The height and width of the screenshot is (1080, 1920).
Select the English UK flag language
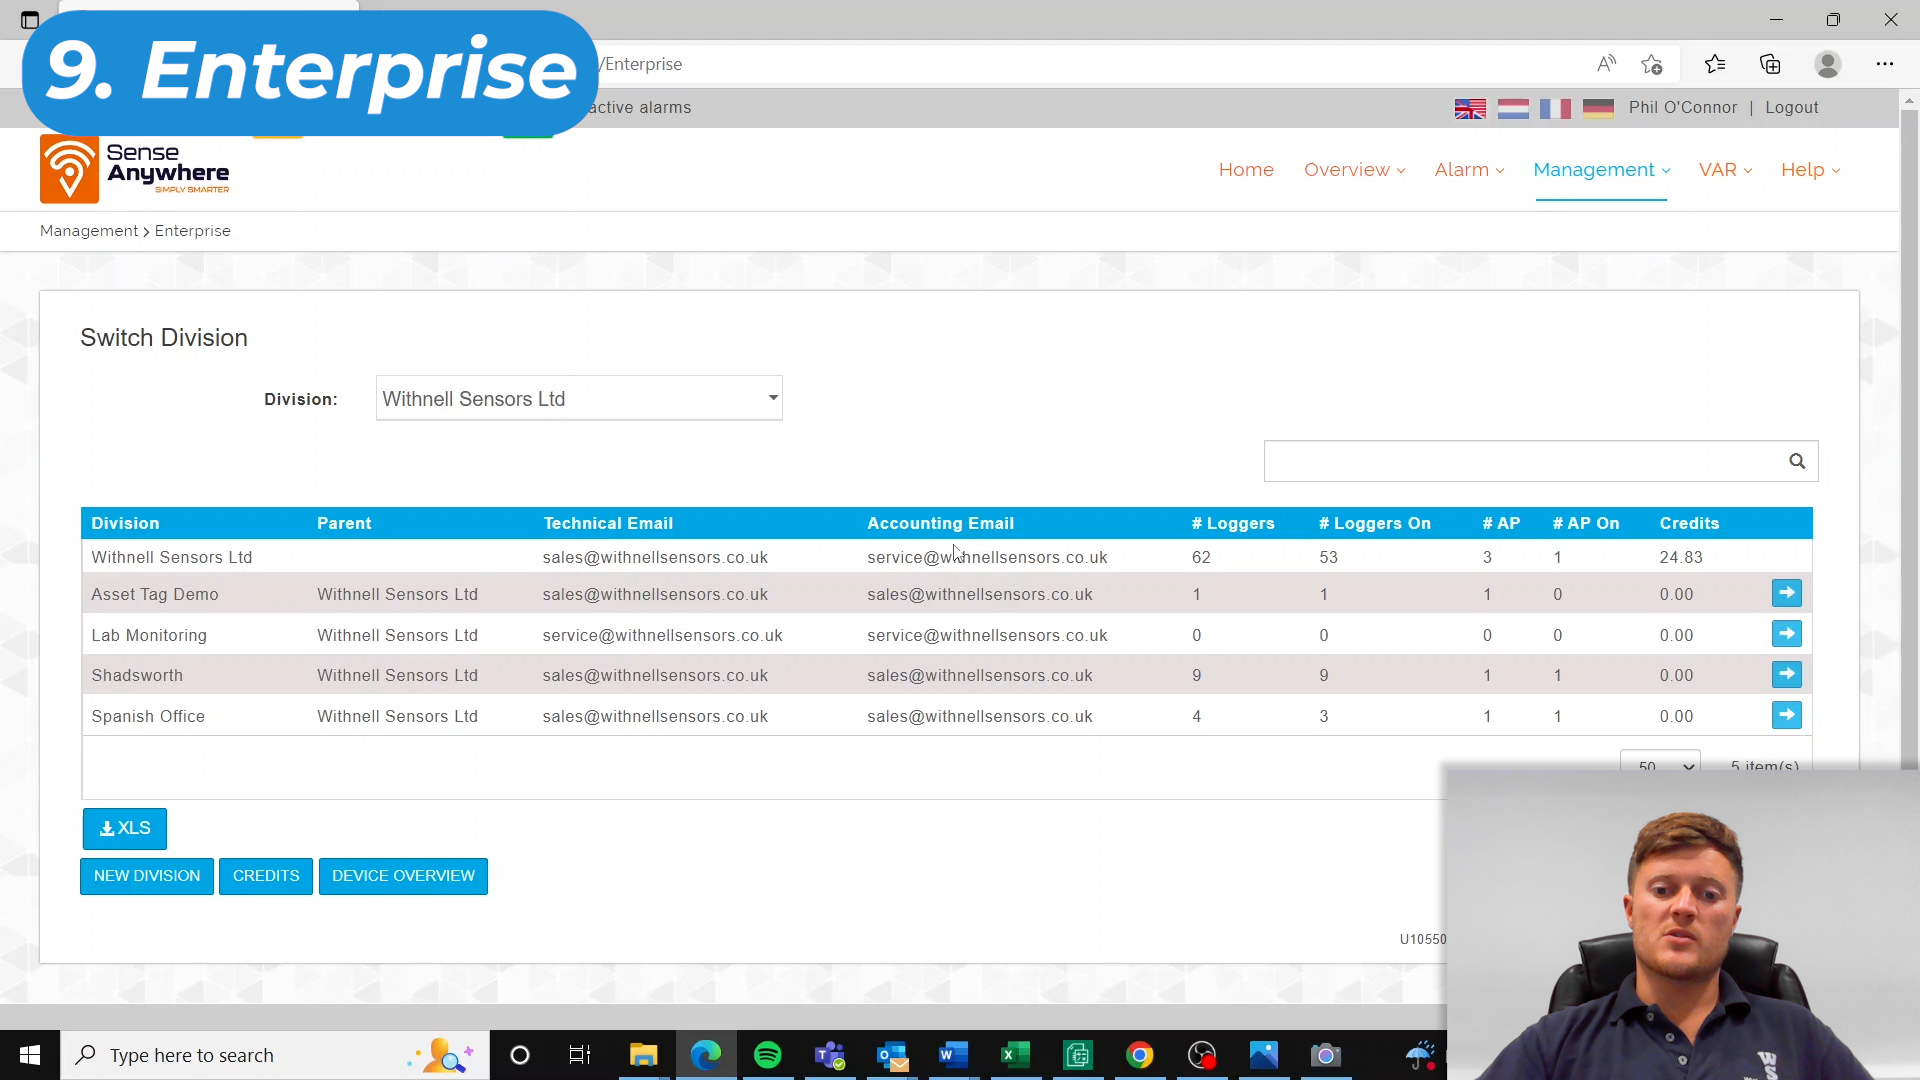pyautogui.click(x=1470, y=109)
